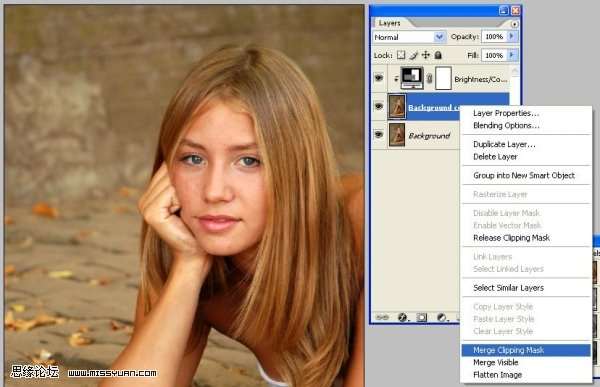
Task: Click the clipping arrow on Brightness/Contrast layer
Action: [x=396, y=78]
